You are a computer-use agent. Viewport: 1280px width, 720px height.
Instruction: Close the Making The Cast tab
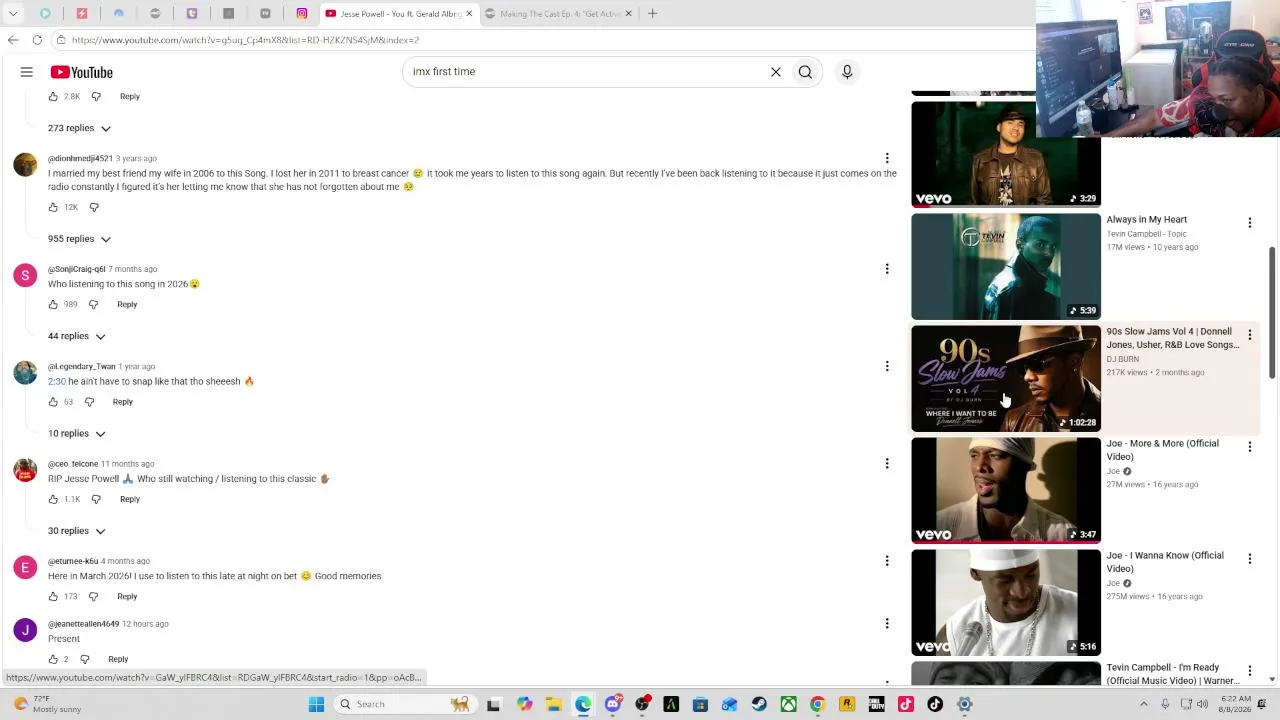pyautogui.click(x=628, y=14)
